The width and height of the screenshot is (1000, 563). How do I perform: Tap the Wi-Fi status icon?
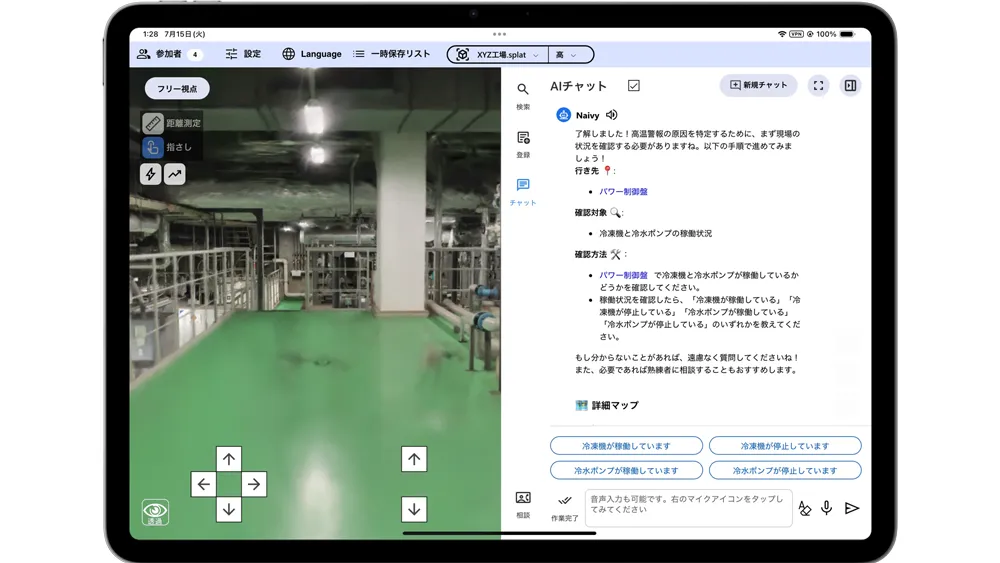[x=782, y=34]
